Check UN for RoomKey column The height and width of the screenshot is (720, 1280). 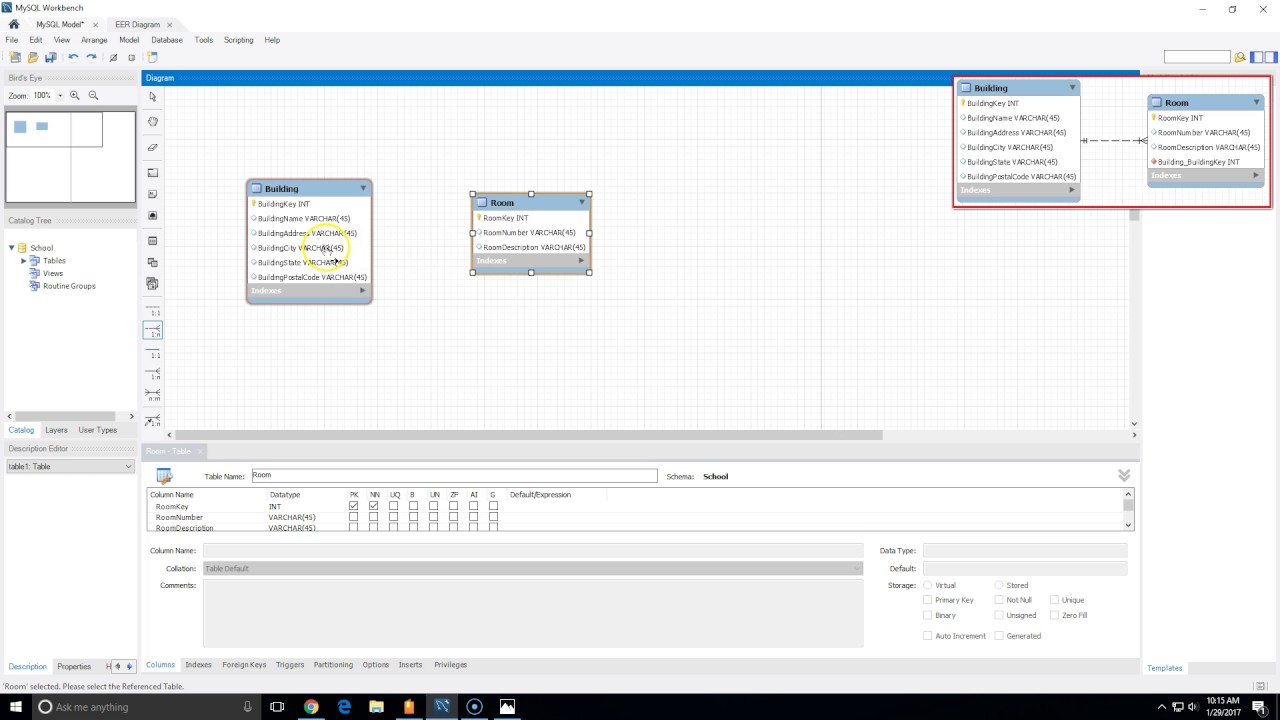pos(433,506)
